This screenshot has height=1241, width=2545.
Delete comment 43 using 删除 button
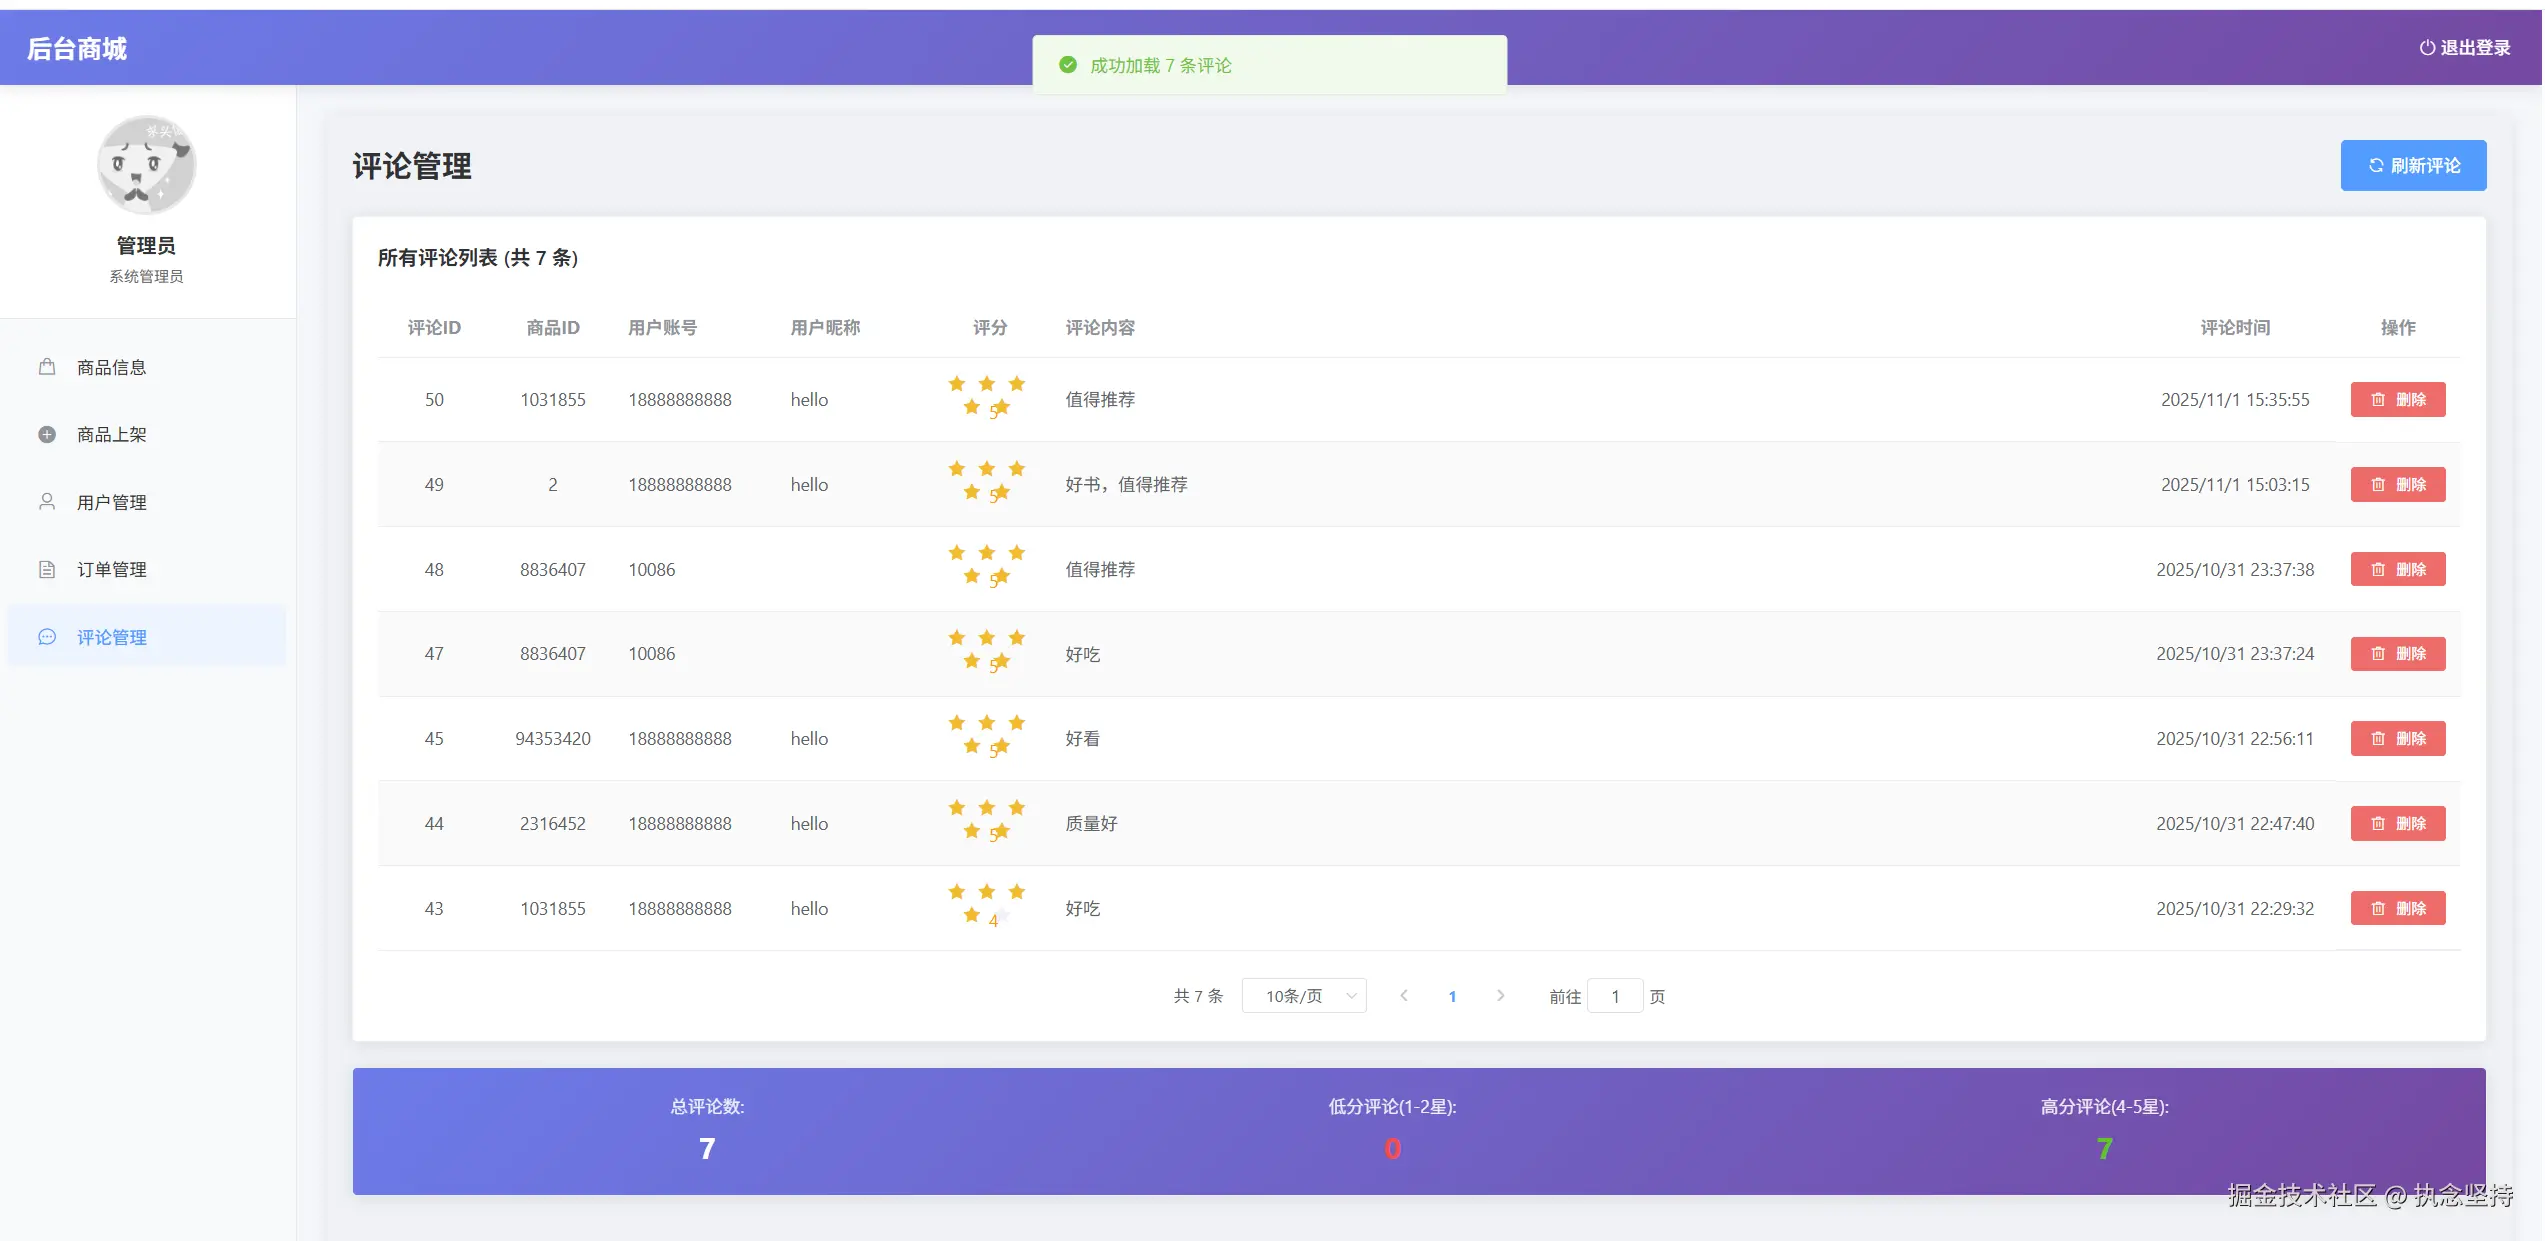tap(2397, 908)
